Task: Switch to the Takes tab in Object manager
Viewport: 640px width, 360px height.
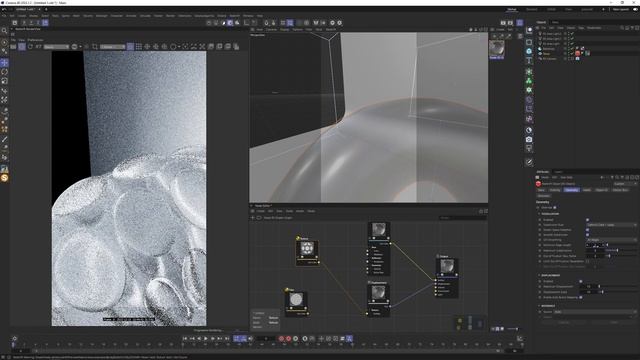Action: click(x=555, y=22)
